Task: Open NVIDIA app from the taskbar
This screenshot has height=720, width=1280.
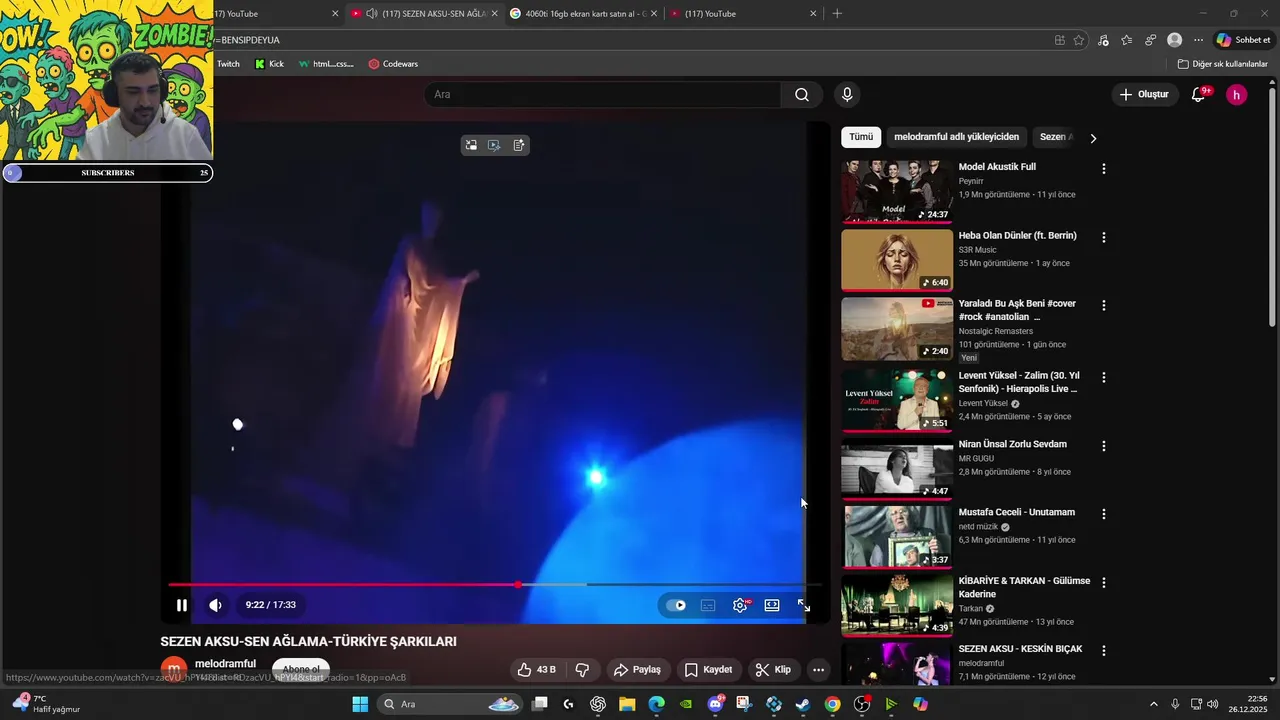Action: point(686,704)
